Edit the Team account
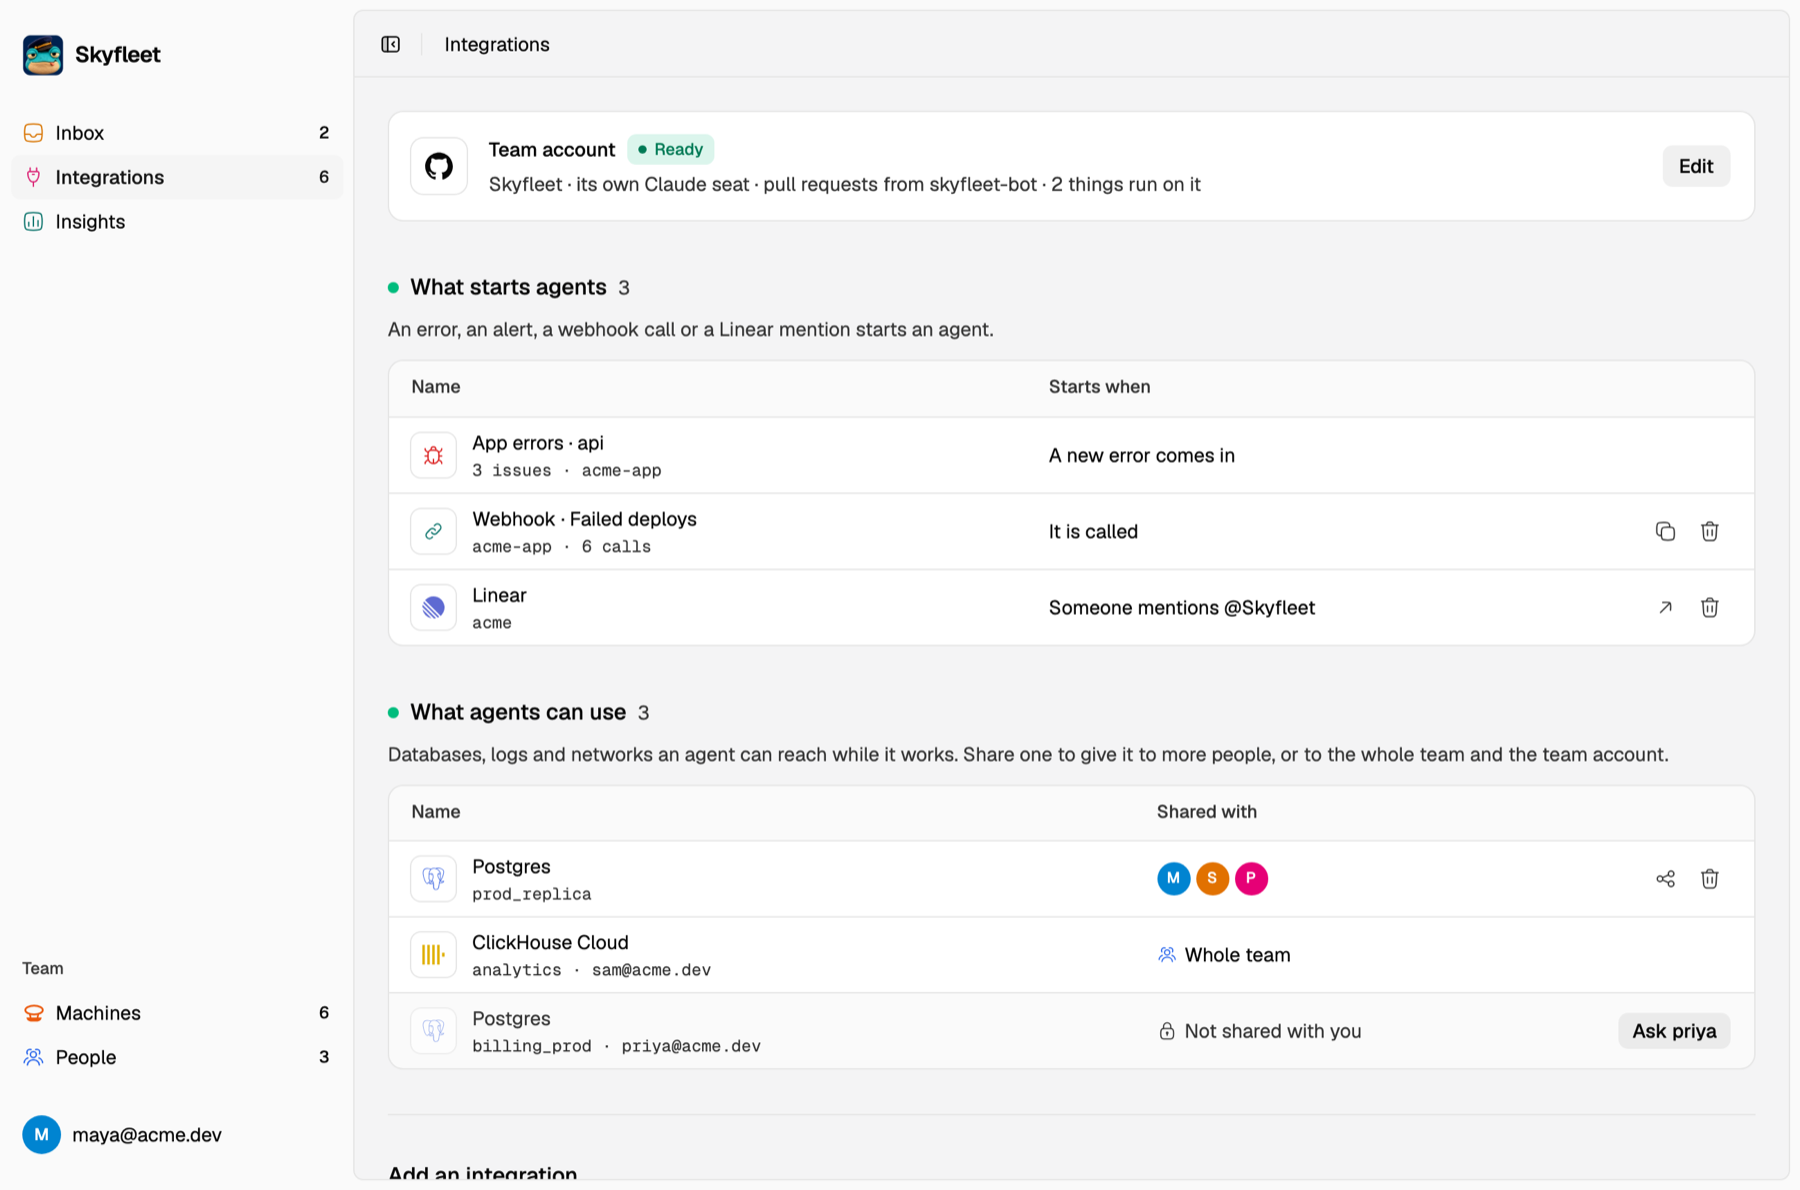Screen dimensions: 1800x1190 coord(1696,166)
